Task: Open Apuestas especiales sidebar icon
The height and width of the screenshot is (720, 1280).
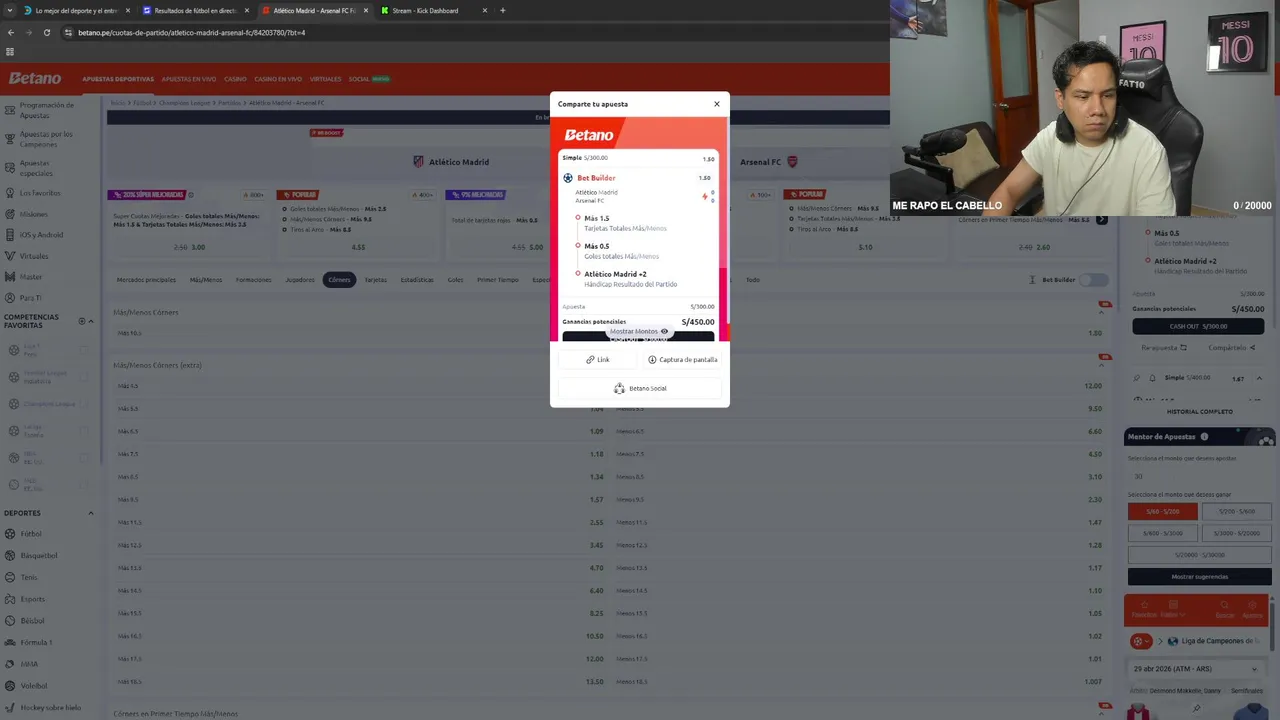Action: click(10, 167)
